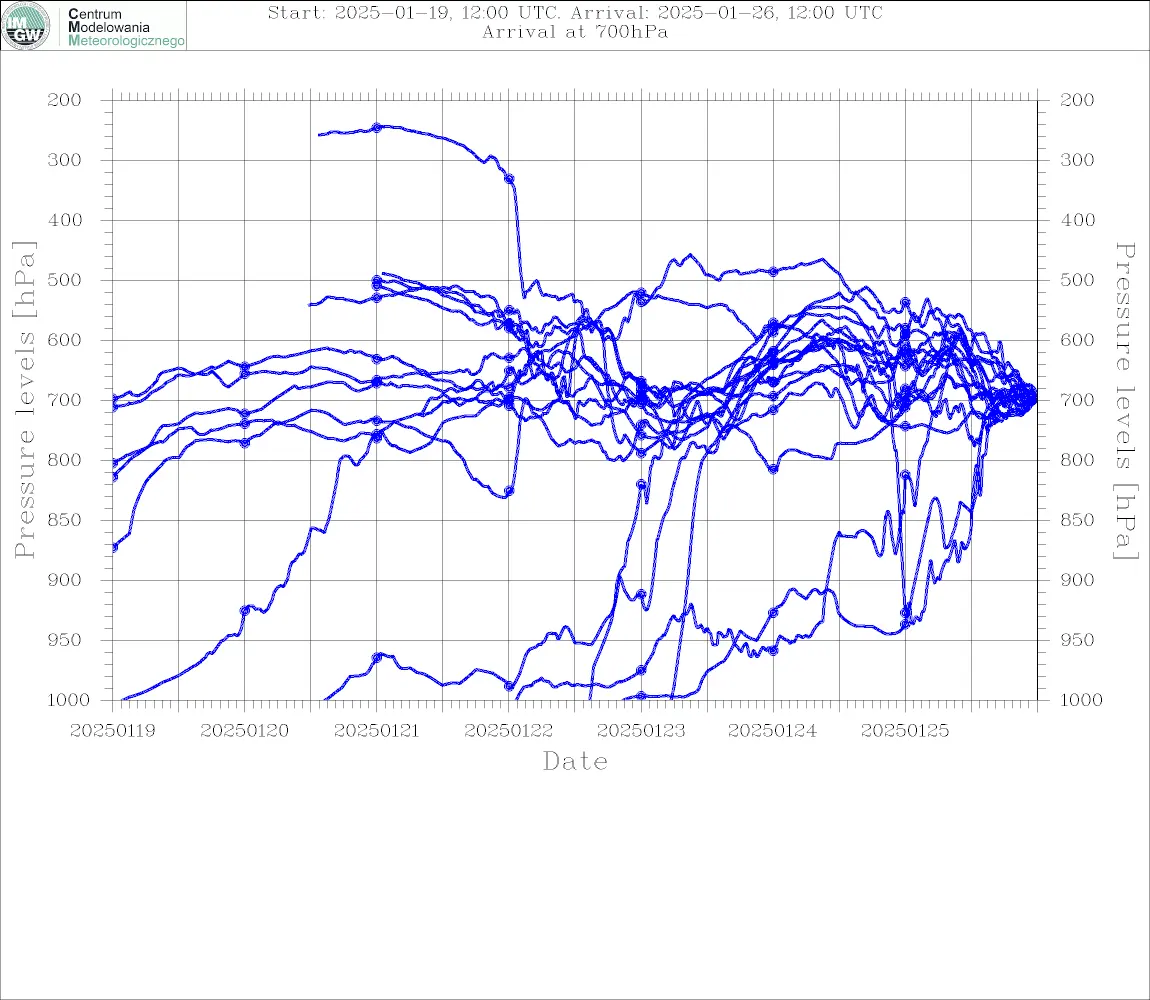Viewport: 1150px width, 1000px height.
Task: Click the left axis 300 tick label
Action: click(65, 160)
